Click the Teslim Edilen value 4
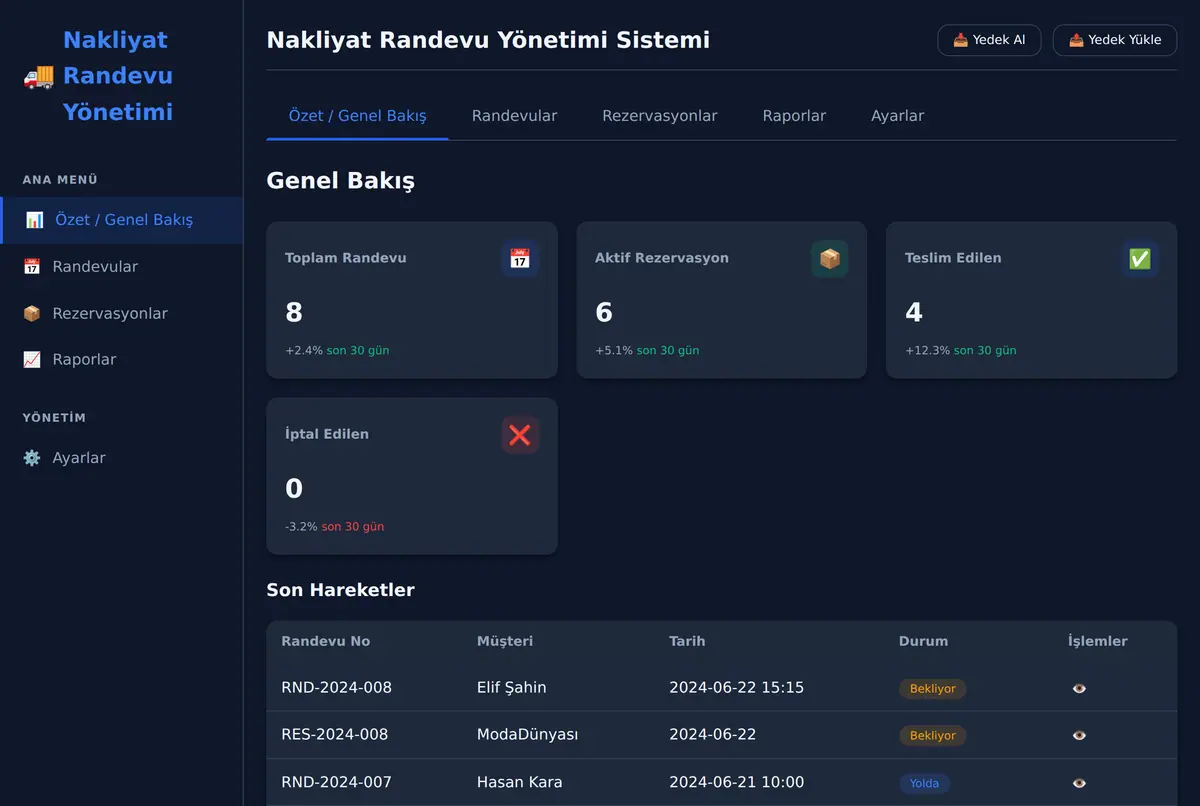This screenshot has height=806, width=1200. (x=914, y=313)
